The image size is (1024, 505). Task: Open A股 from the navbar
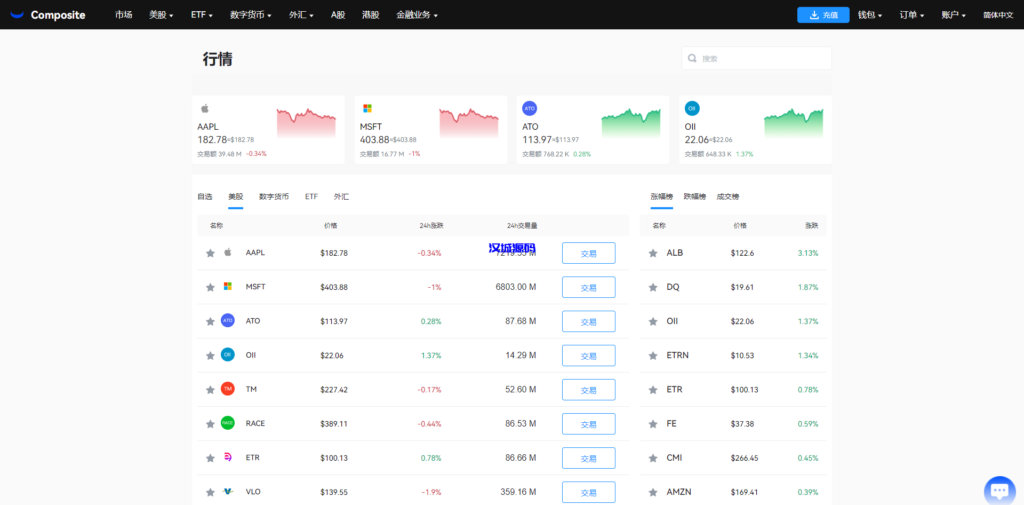click(x=338, y=14)
